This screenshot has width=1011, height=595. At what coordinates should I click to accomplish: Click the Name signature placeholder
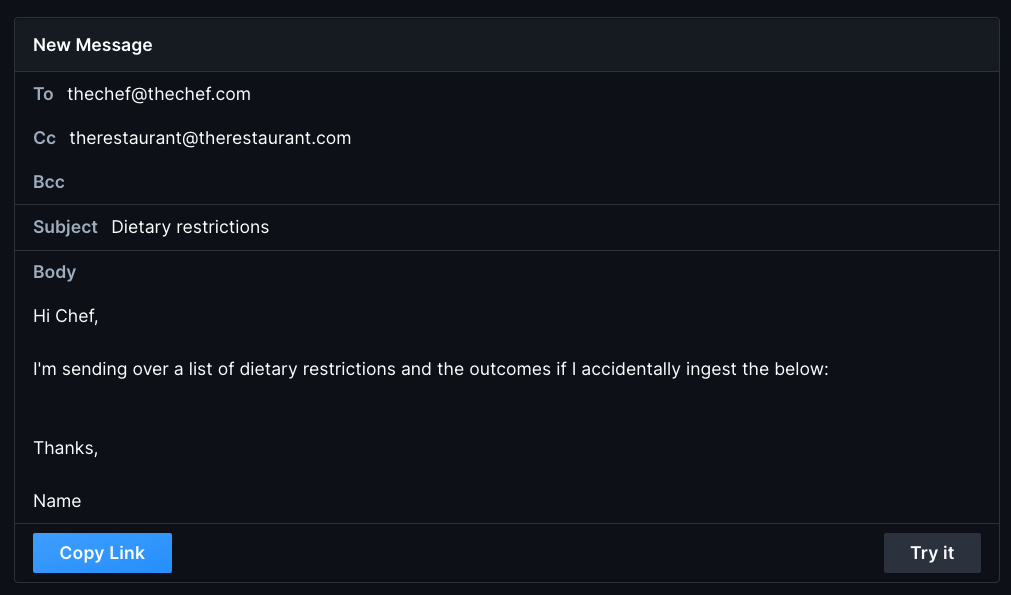click(57, 501)
